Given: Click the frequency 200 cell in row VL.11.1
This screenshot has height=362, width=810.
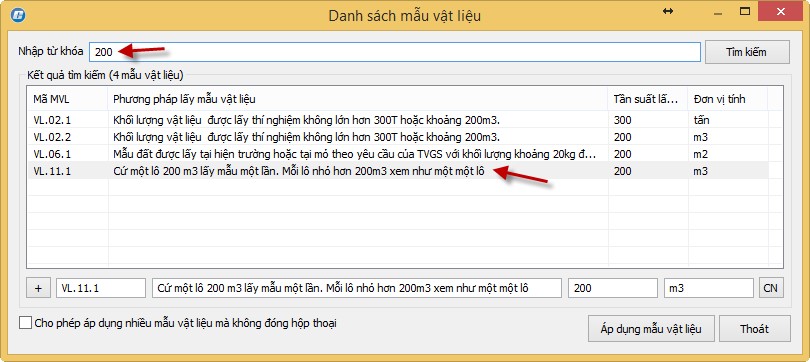Looking at the screenshot, I should click(x=622, y=171).
